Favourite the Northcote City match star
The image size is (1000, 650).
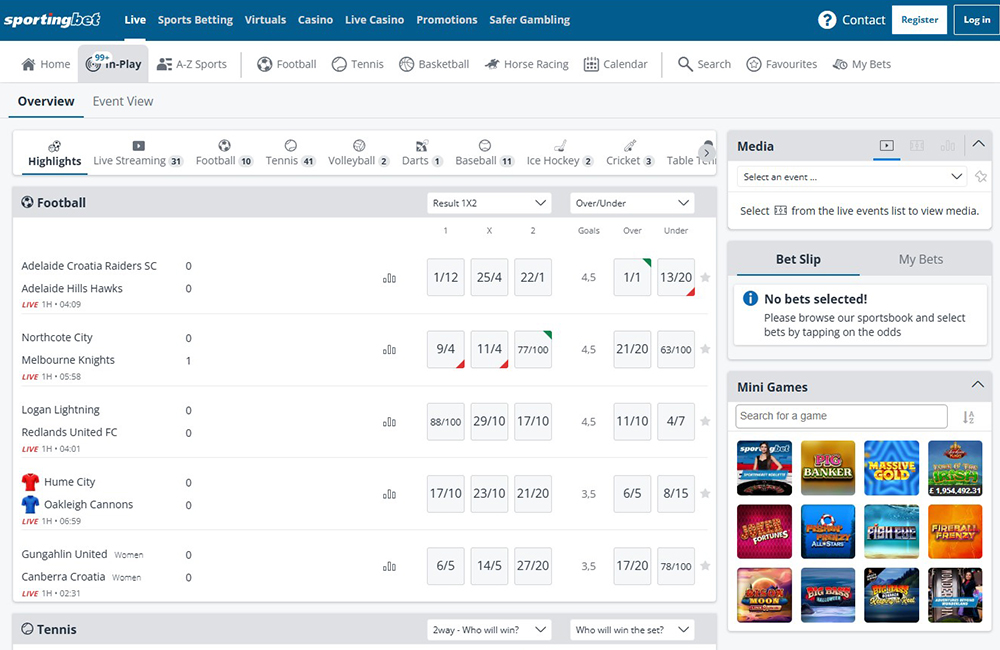(x=705, y=349)
